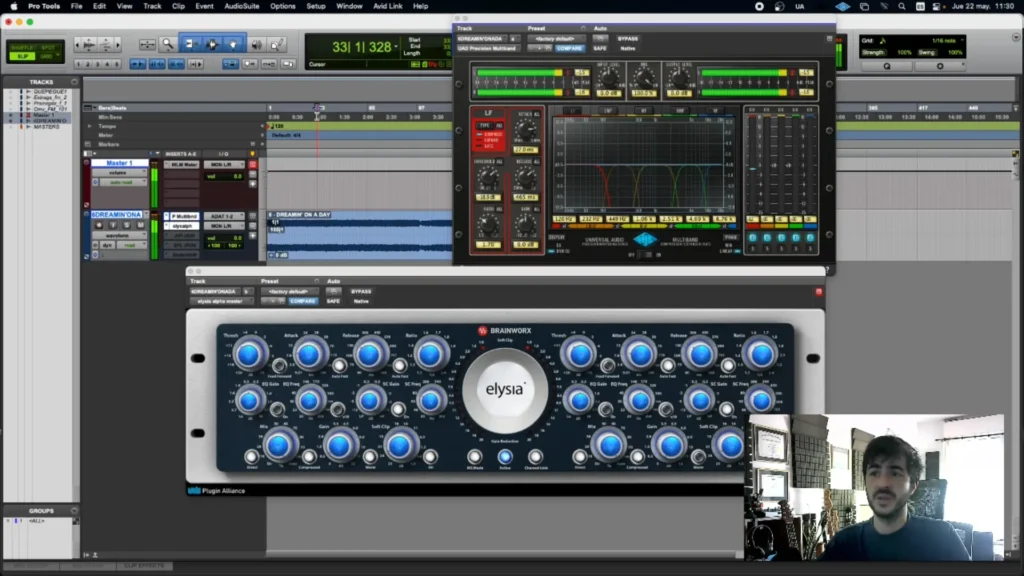Toggle Active button on elysia plugin
Viewport: 1024px width, 576px height.
tap(505, 456)
